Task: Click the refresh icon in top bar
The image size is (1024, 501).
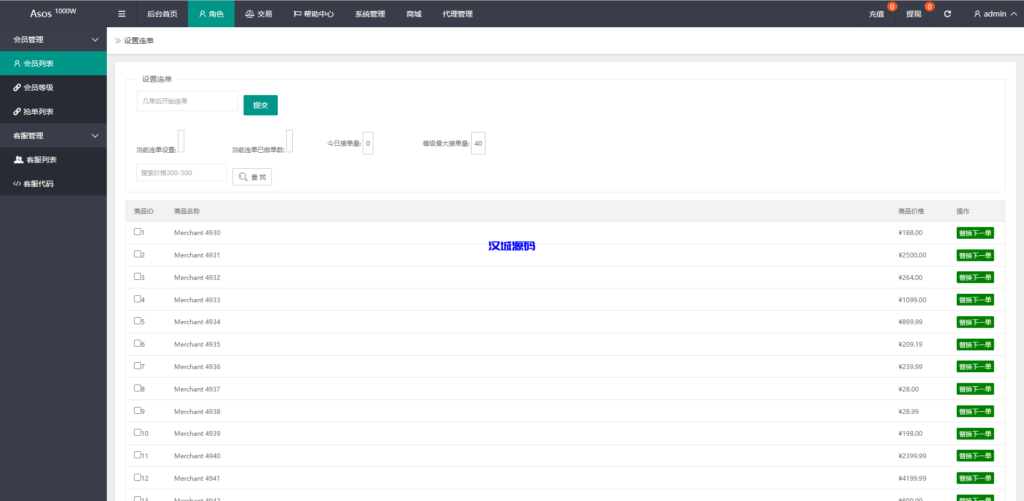Action: click(x=947, y=14)
